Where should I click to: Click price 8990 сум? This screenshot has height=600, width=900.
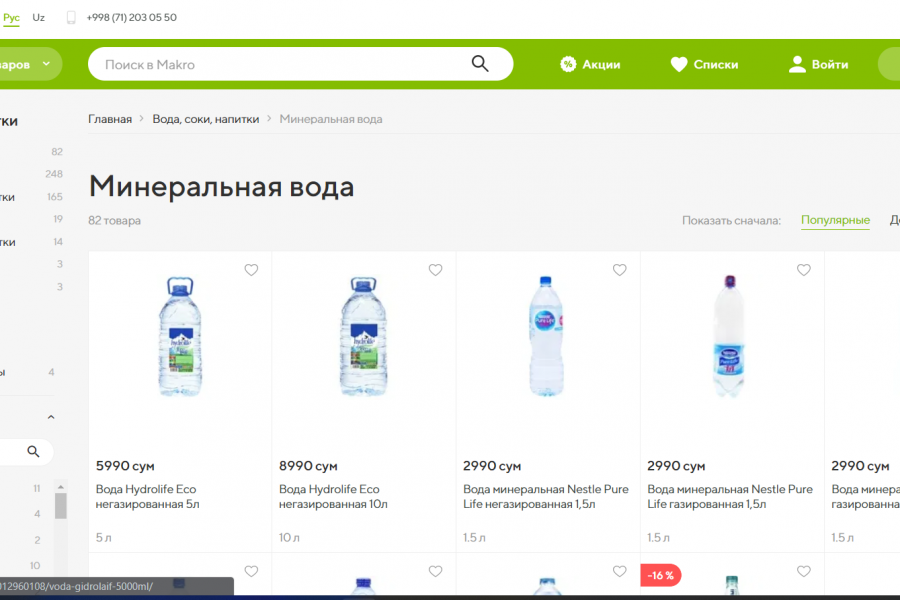(x=308, y=466)
